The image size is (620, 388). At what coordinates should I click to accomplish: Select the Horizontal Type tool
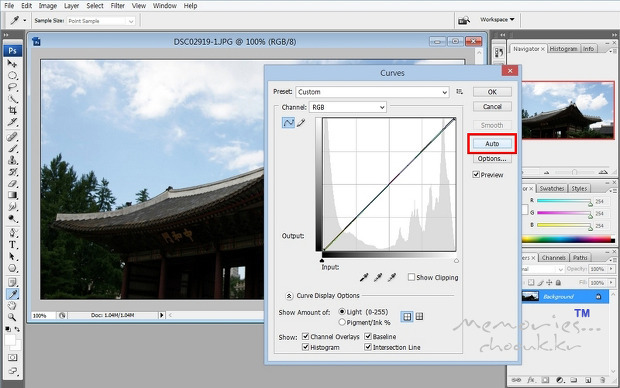pos(12,245)
